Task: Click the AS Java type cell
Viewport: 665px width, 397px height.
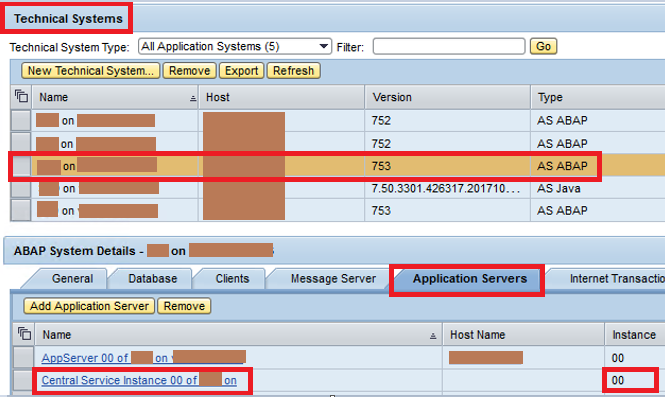Action: (x=559, y=188)
